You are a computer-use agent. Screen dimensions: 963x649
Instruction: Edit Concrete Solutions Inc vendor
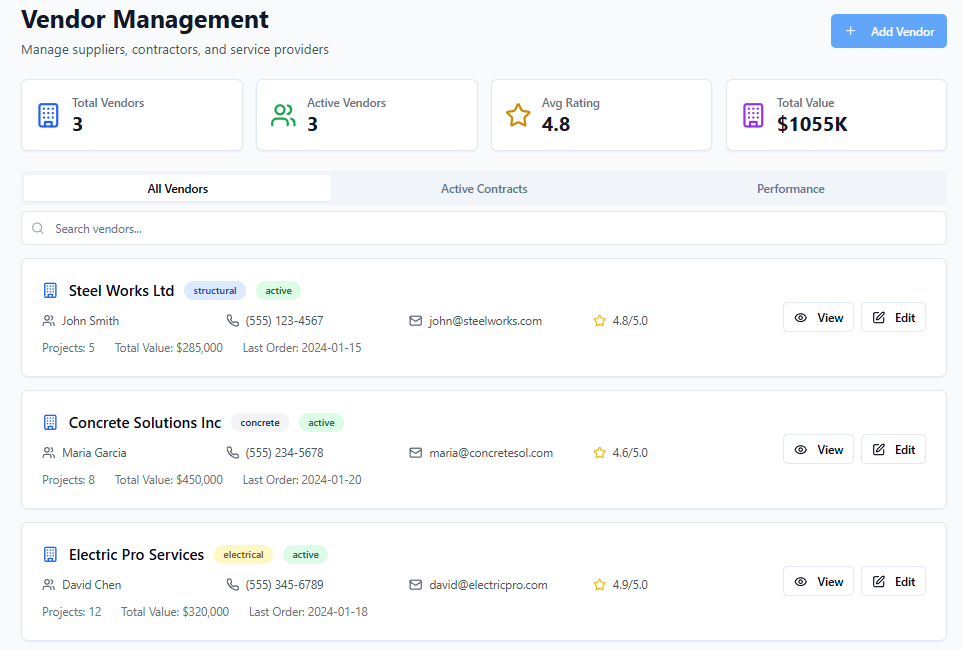click(x=893, y=449)
